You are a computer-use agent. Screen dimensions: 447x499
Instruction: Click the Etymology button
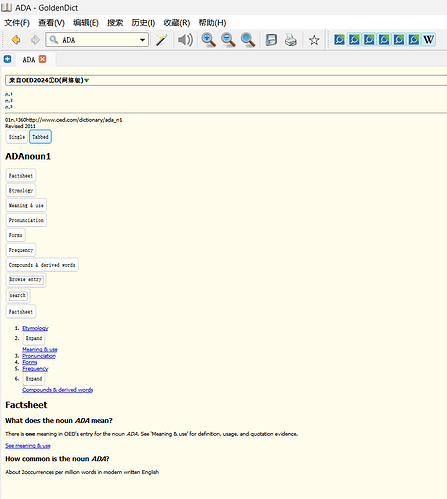click(x=21, y=191)
